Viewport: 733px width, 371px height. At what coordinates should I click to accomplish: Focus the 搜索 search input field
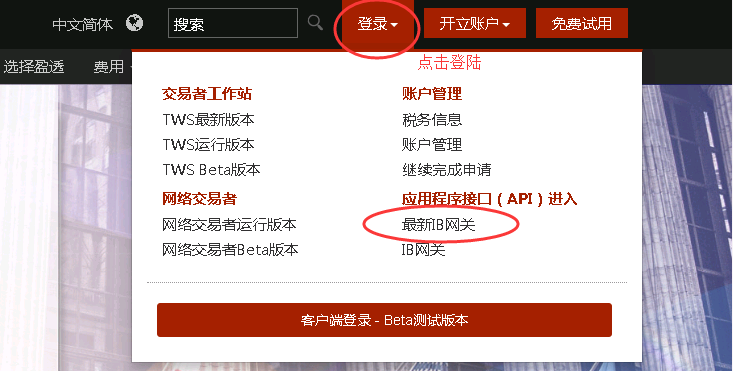click(233, 23)
